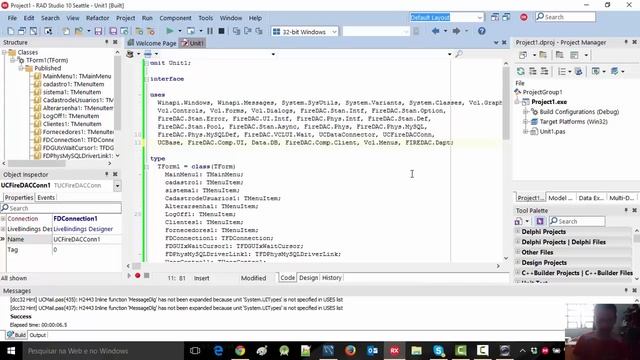Click Collapse All icon in Project Manager
Image resolution: width=640 pixels, height=360 pixels.
click(544, 71)
